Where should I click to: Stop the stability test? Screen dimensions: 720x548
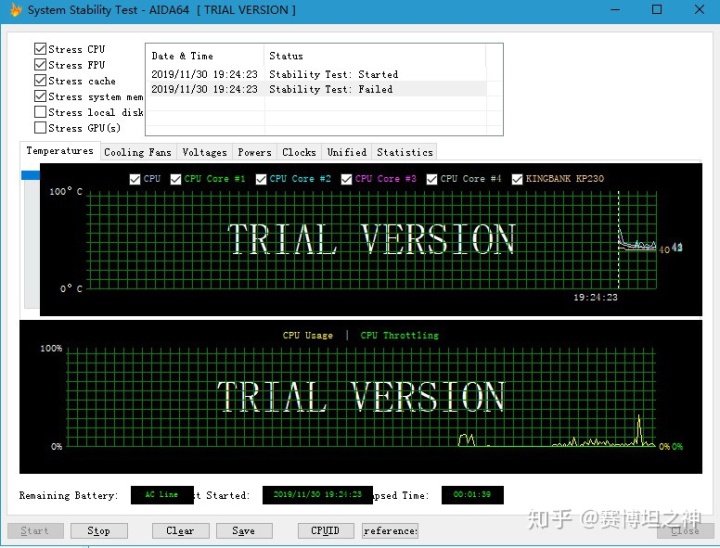point(99,531)
